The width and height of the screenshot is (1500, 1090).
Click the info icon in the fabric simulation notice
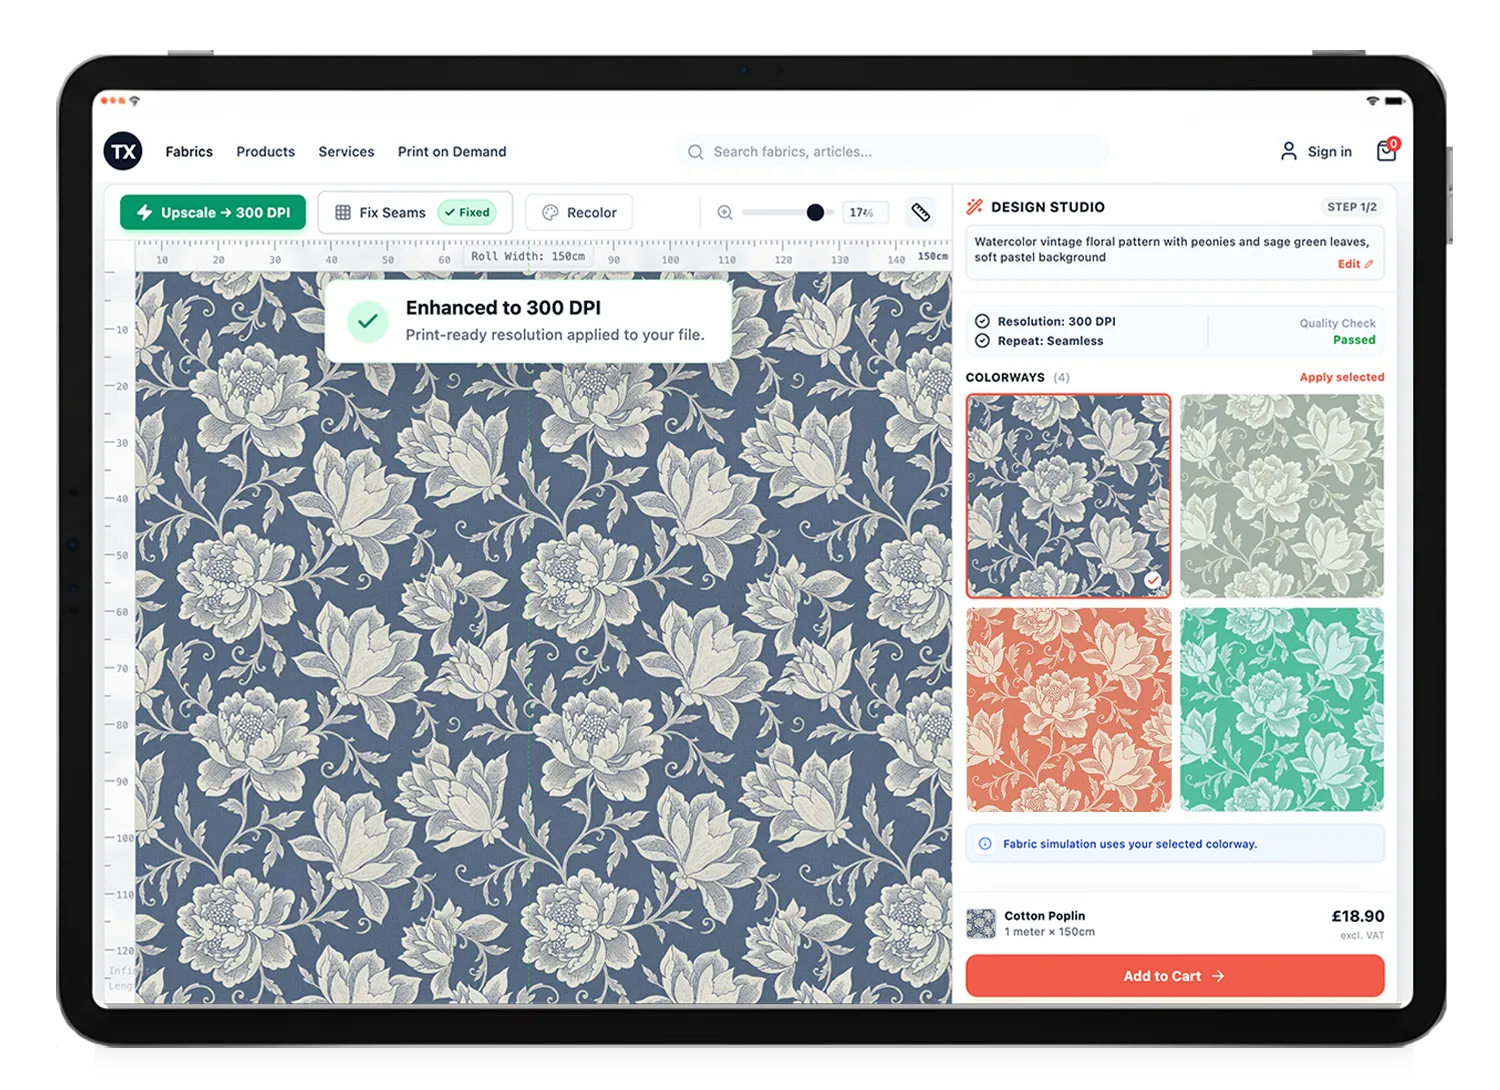tap(986, 843)
